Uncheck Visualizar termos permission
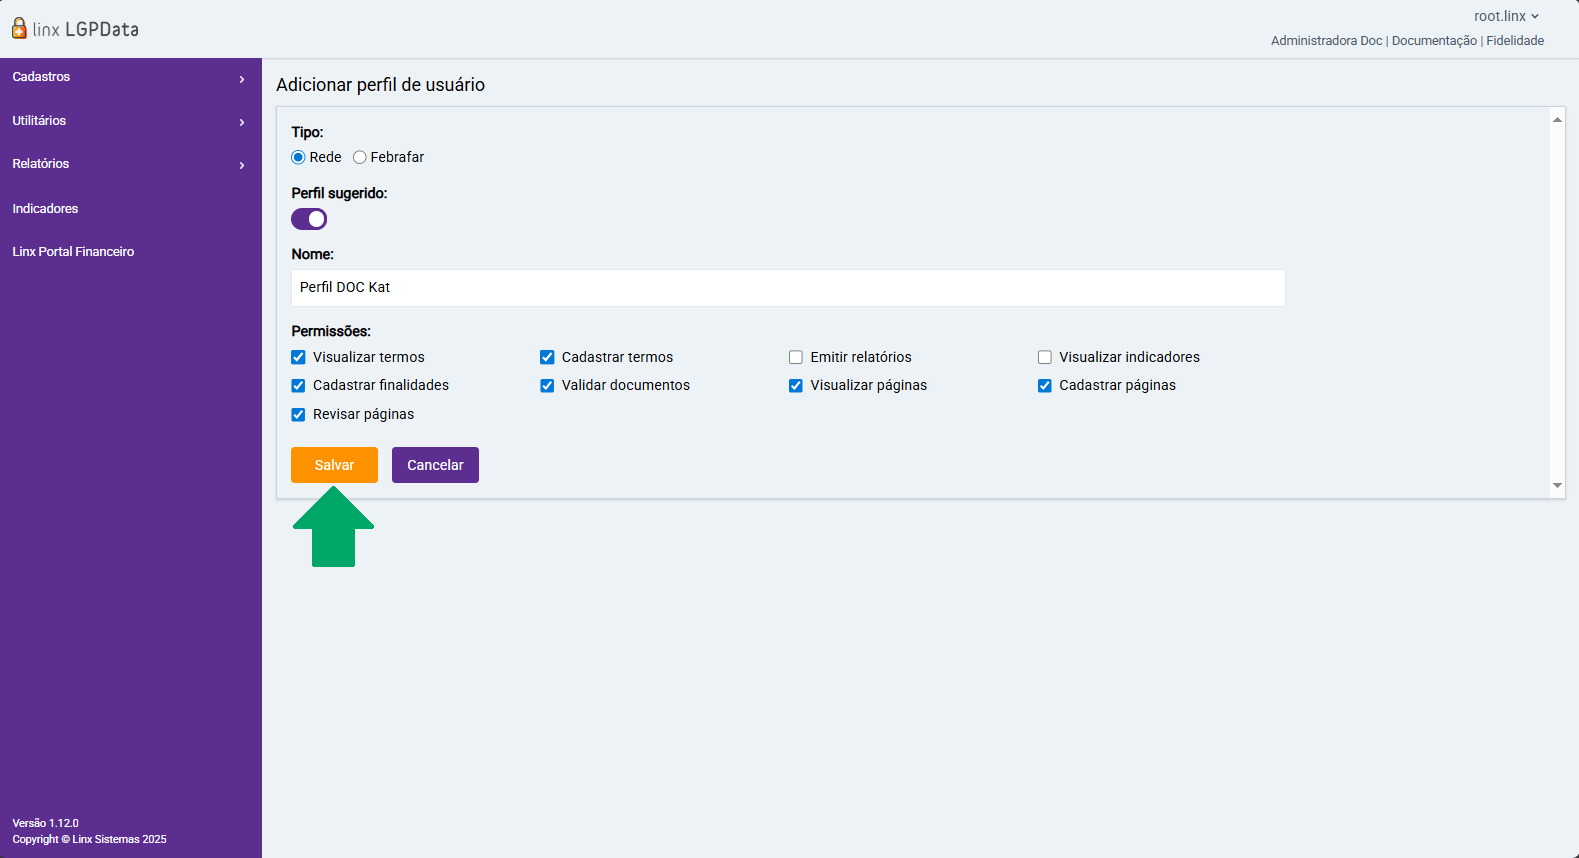The width and height of the screenshot is (1579, 858). (x=298, y=357)
